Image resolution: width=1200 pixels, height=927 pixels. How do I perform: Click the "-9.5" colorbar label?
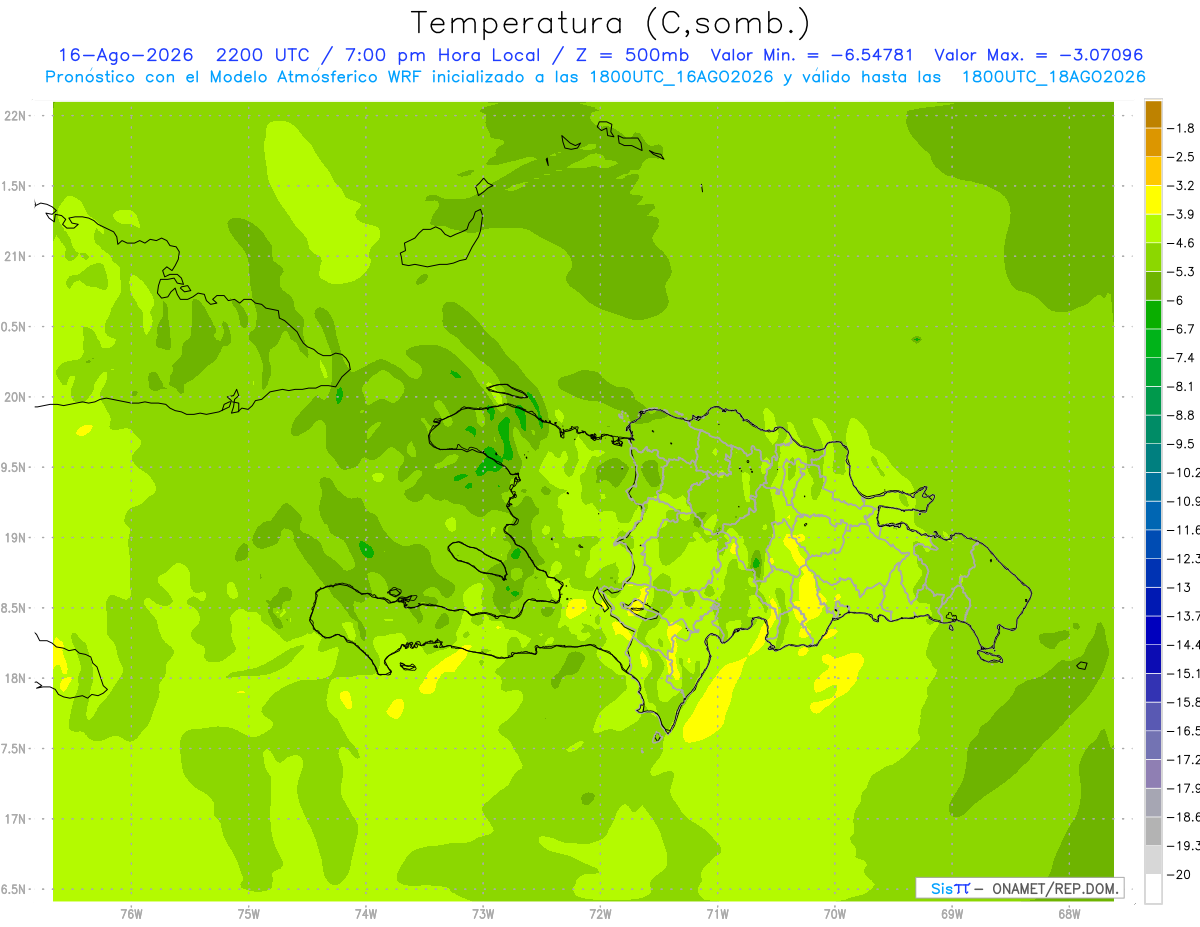pyautogui.click(x=1183, y=444)
